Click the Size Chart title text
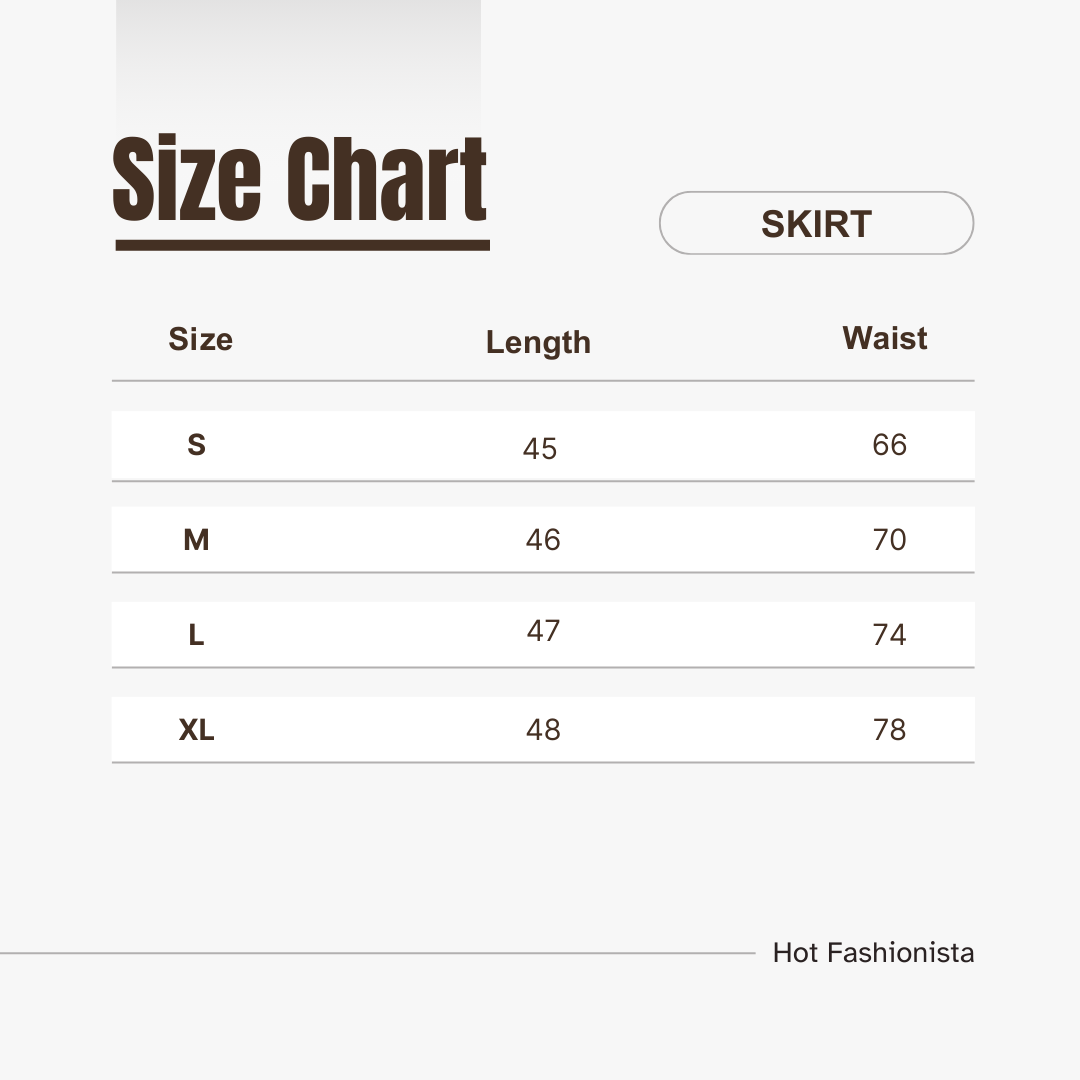This screenshot has height=1080, width=1080. tap(300, 181)
